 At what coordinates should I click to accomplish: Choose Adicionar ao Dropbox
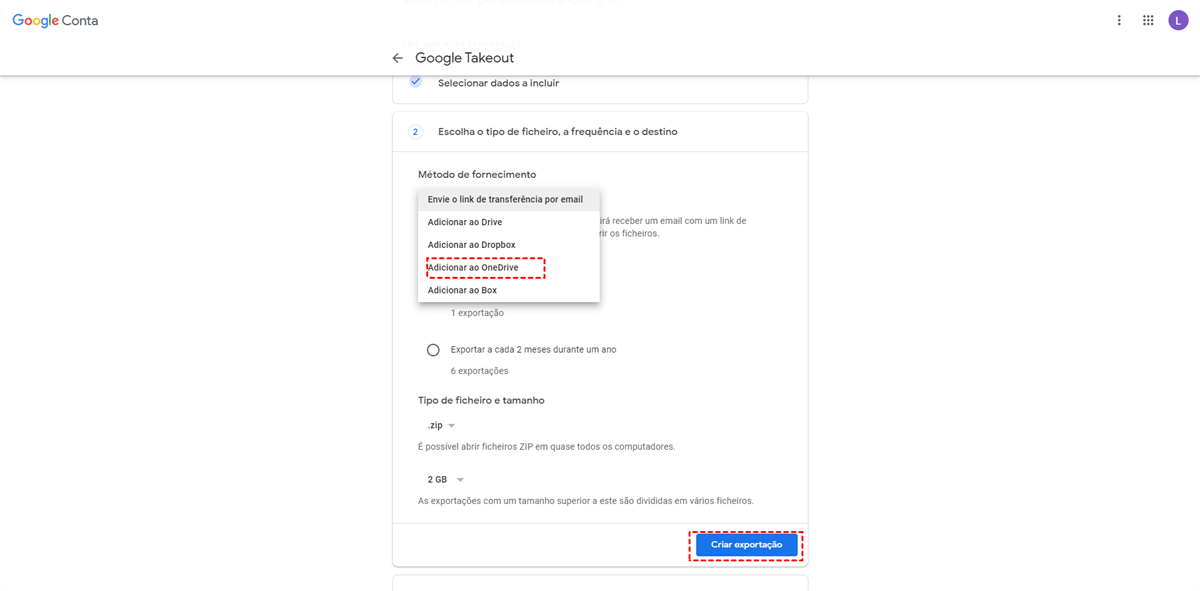[509, 245]
